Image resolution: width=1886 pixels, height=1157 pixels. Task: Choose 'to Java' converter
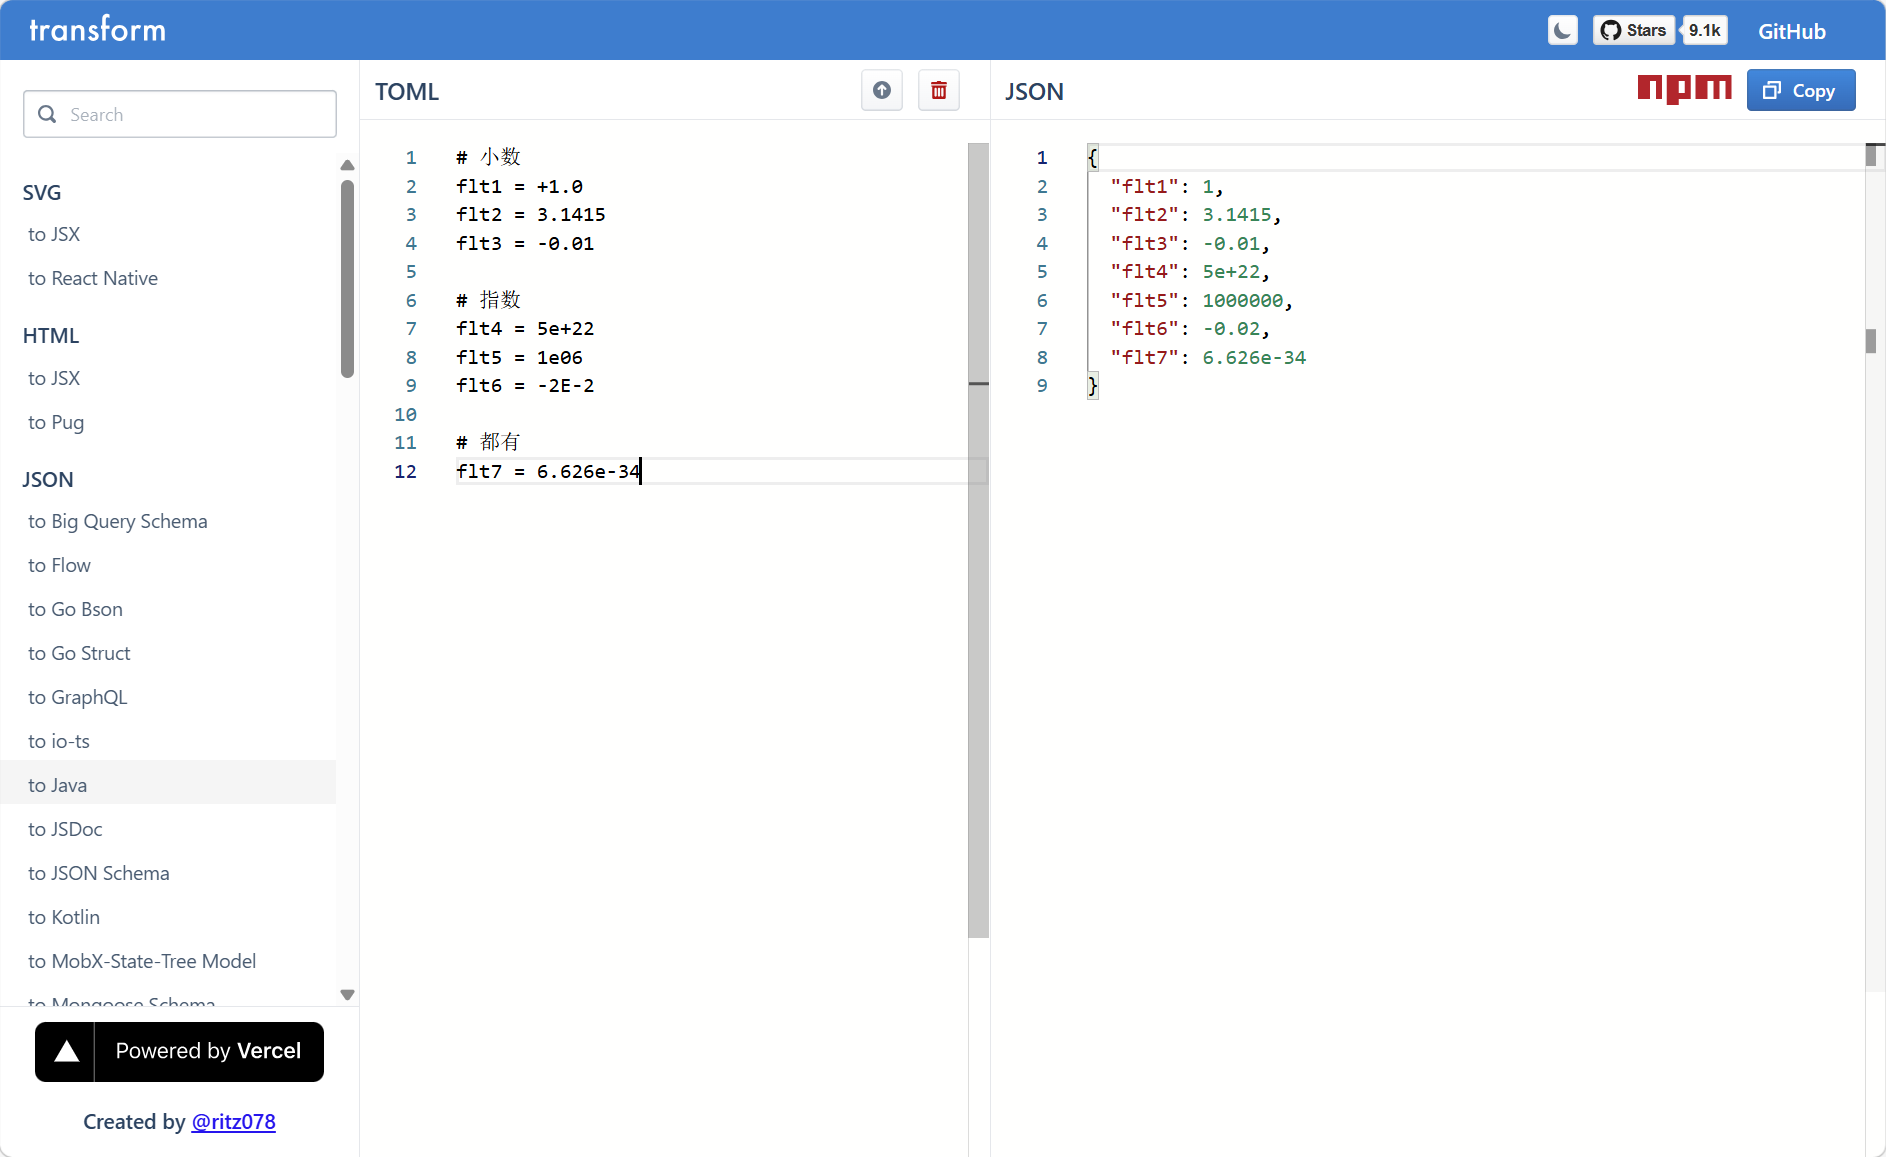(x=58, y=785)
